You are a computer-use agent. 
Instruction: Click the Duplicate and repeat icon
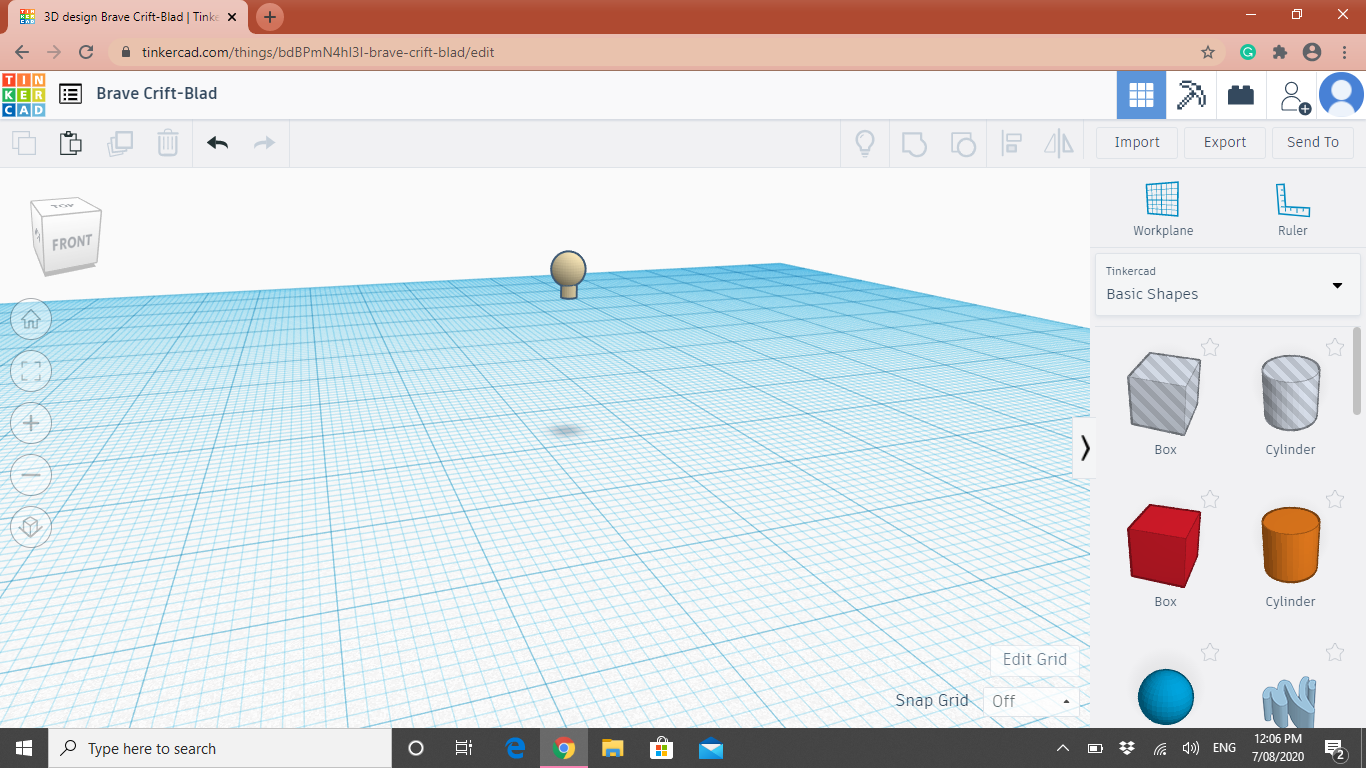[x=120, y=143]
